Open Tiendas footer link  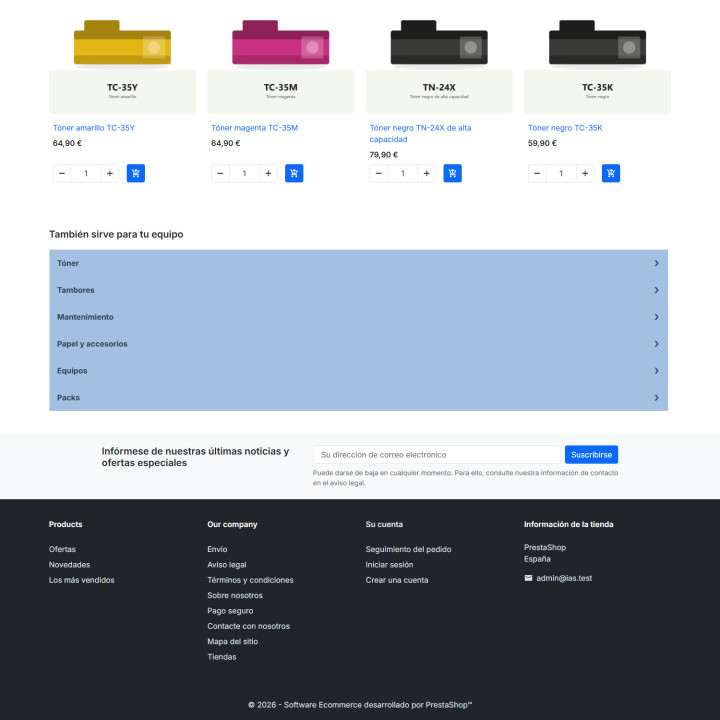222,657
